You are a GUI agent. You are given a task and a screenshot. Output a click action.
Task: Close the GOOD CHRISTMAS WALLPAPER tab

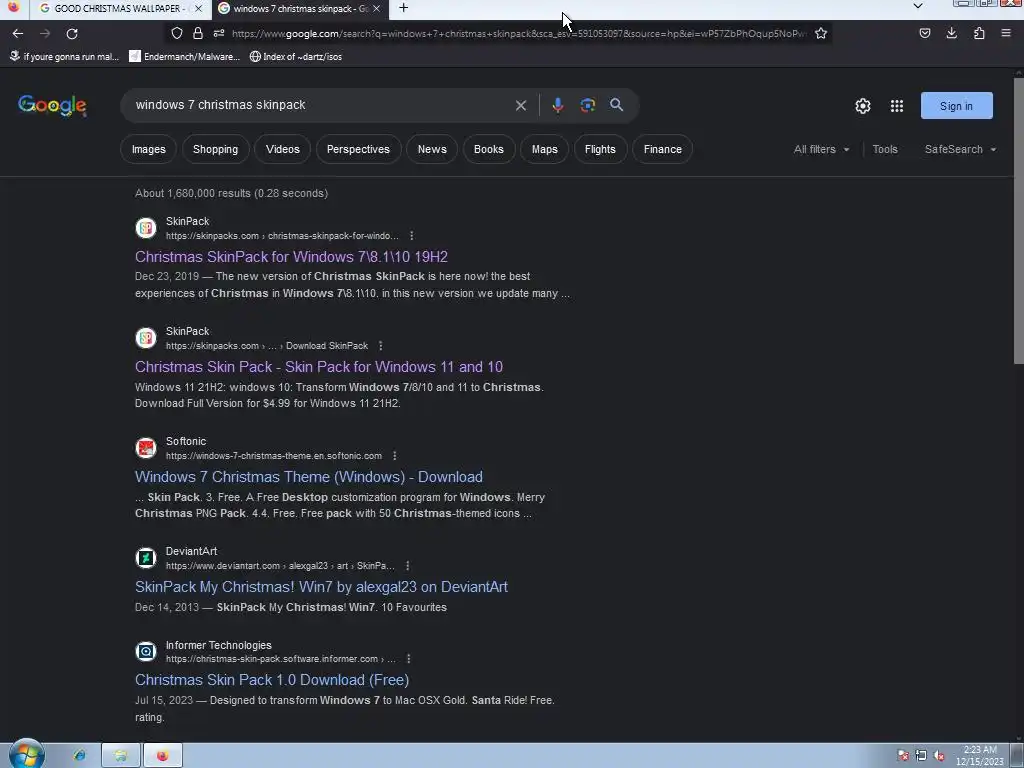point(199,8)
